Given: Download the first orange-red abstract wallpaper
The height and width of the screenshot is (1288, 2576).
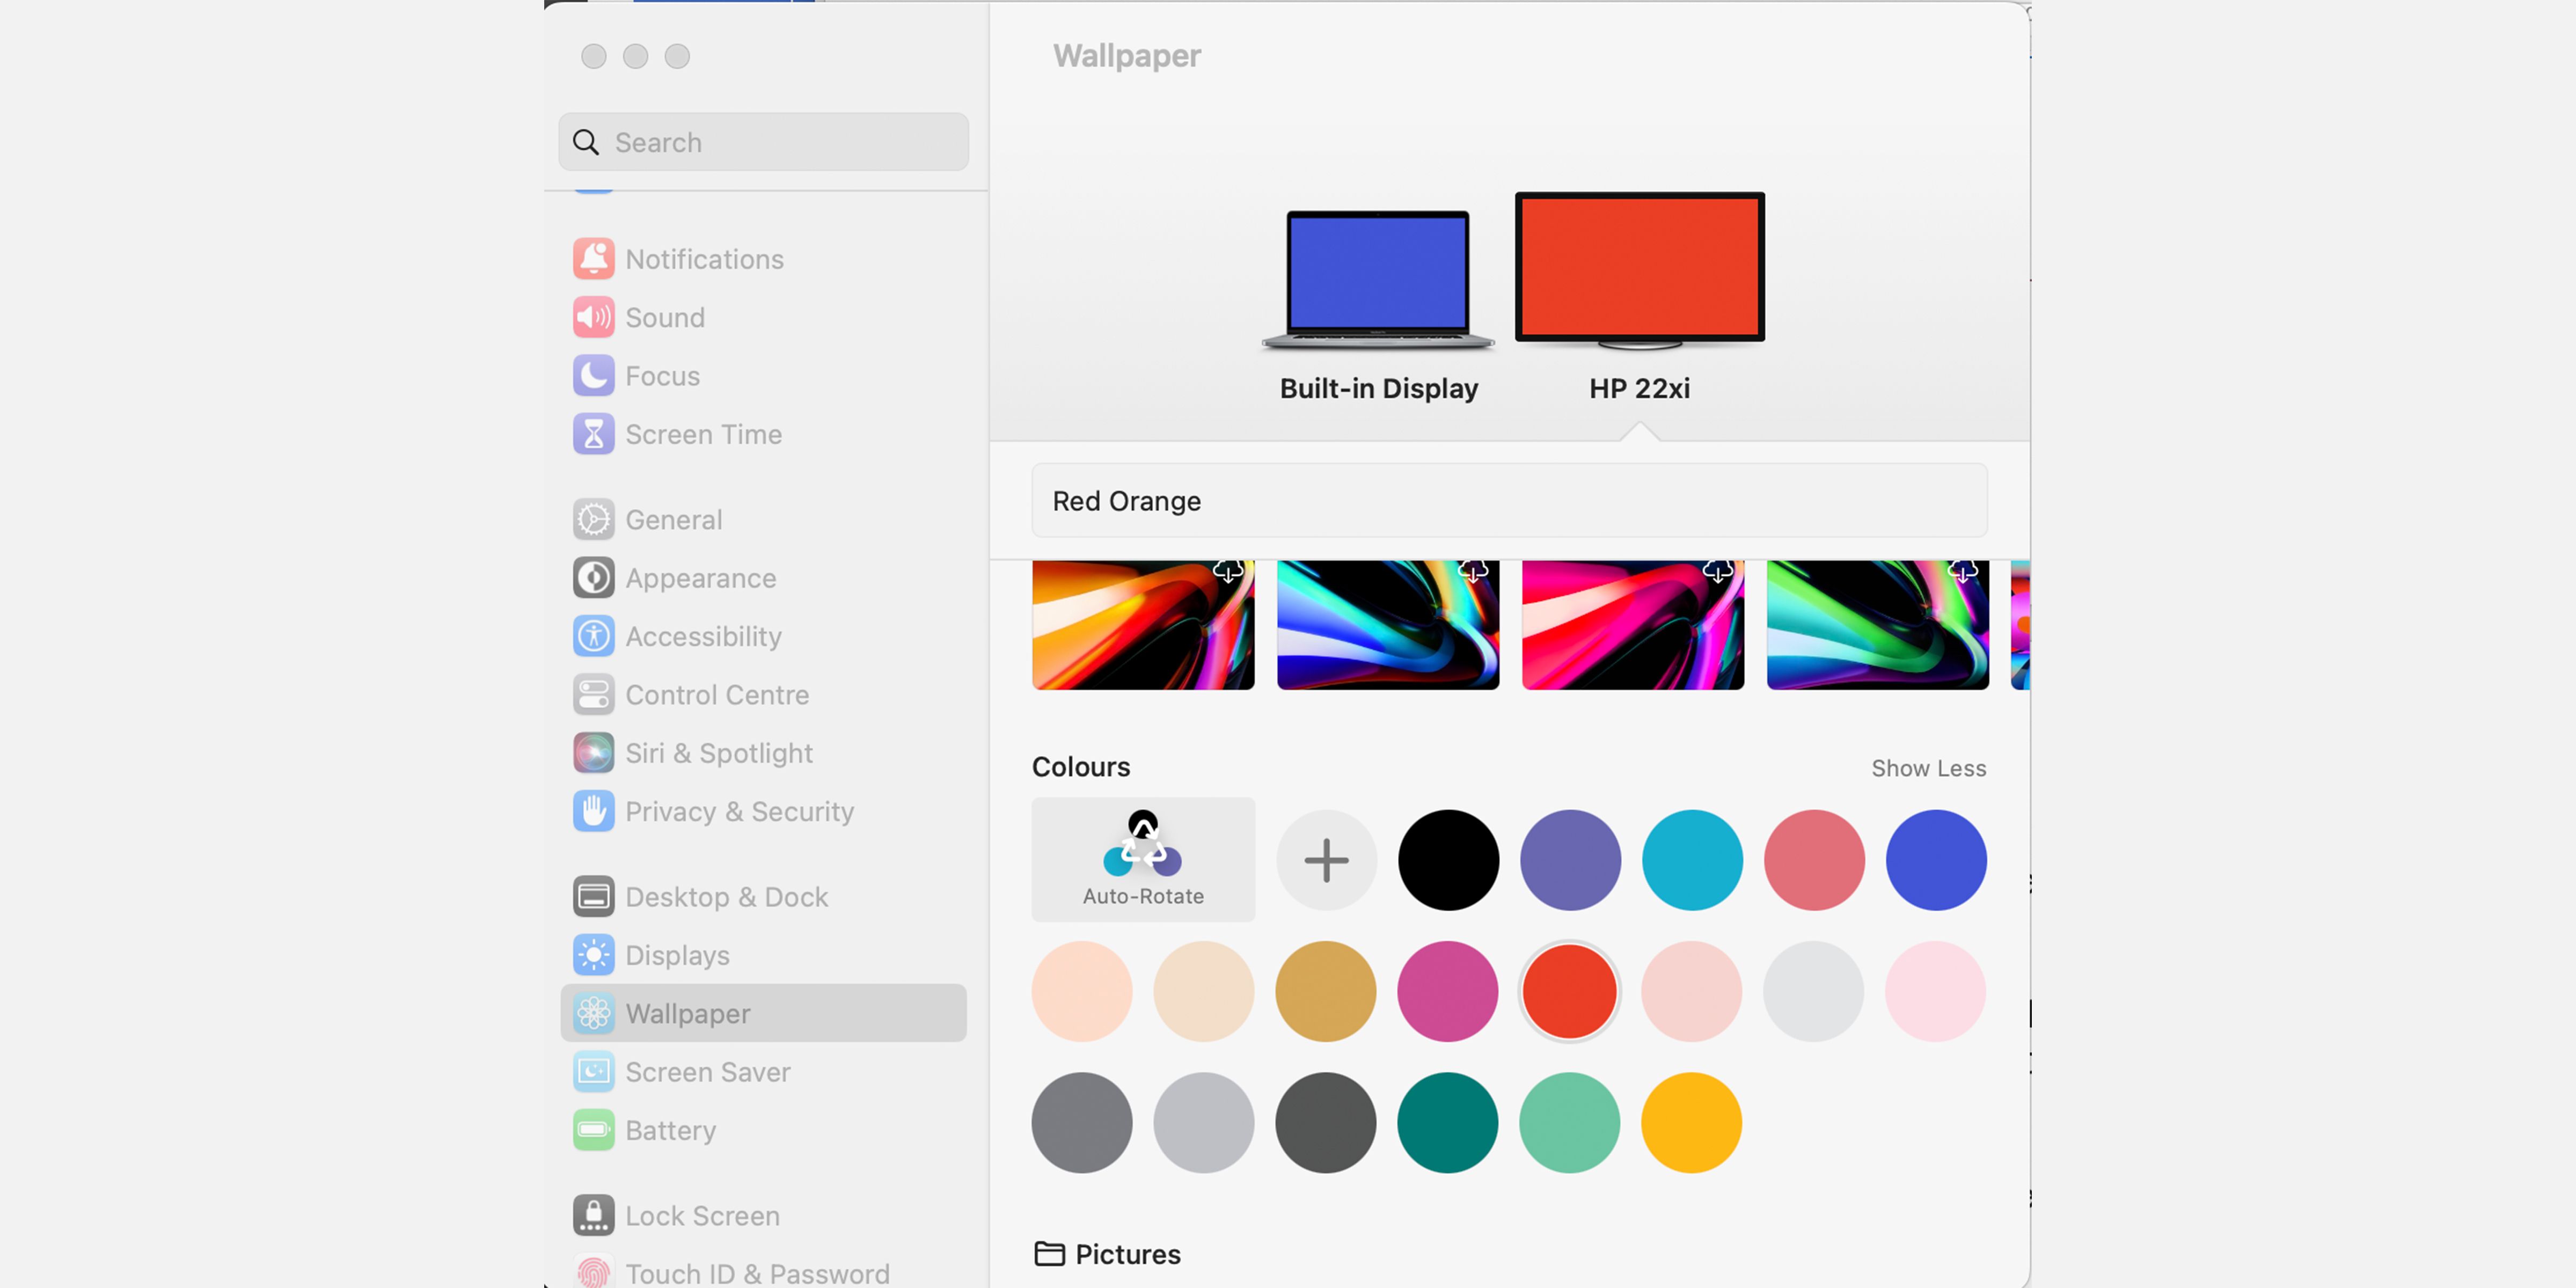Looking at the screenshot, I should tap(1228, 571).
